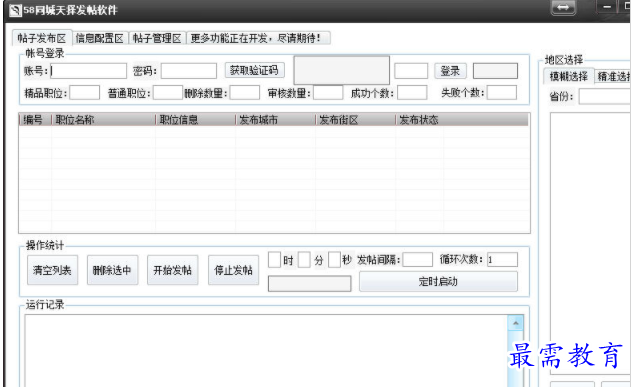Click the 审核数量 field
The image size is (631, 387).
(x=328, y=93)
